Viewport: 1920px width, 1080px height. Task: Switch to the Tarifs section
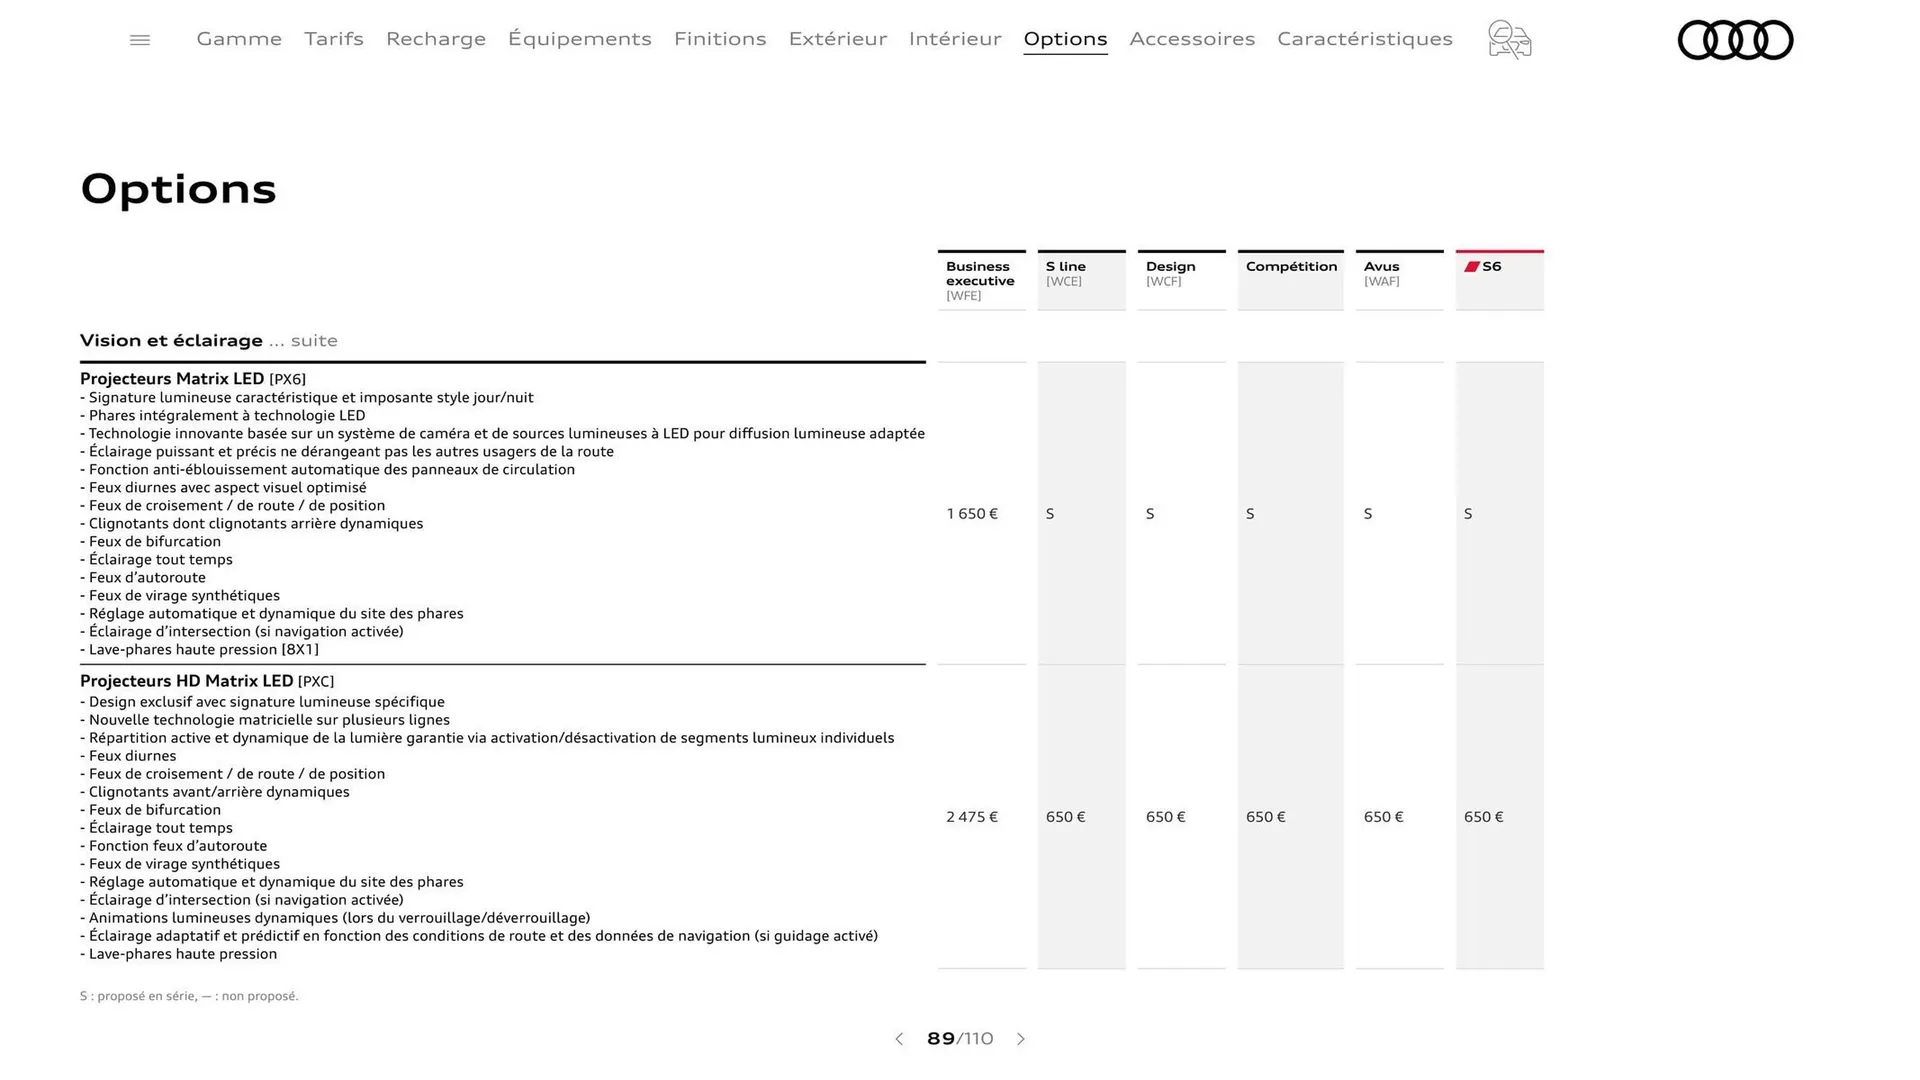point(333,39)
